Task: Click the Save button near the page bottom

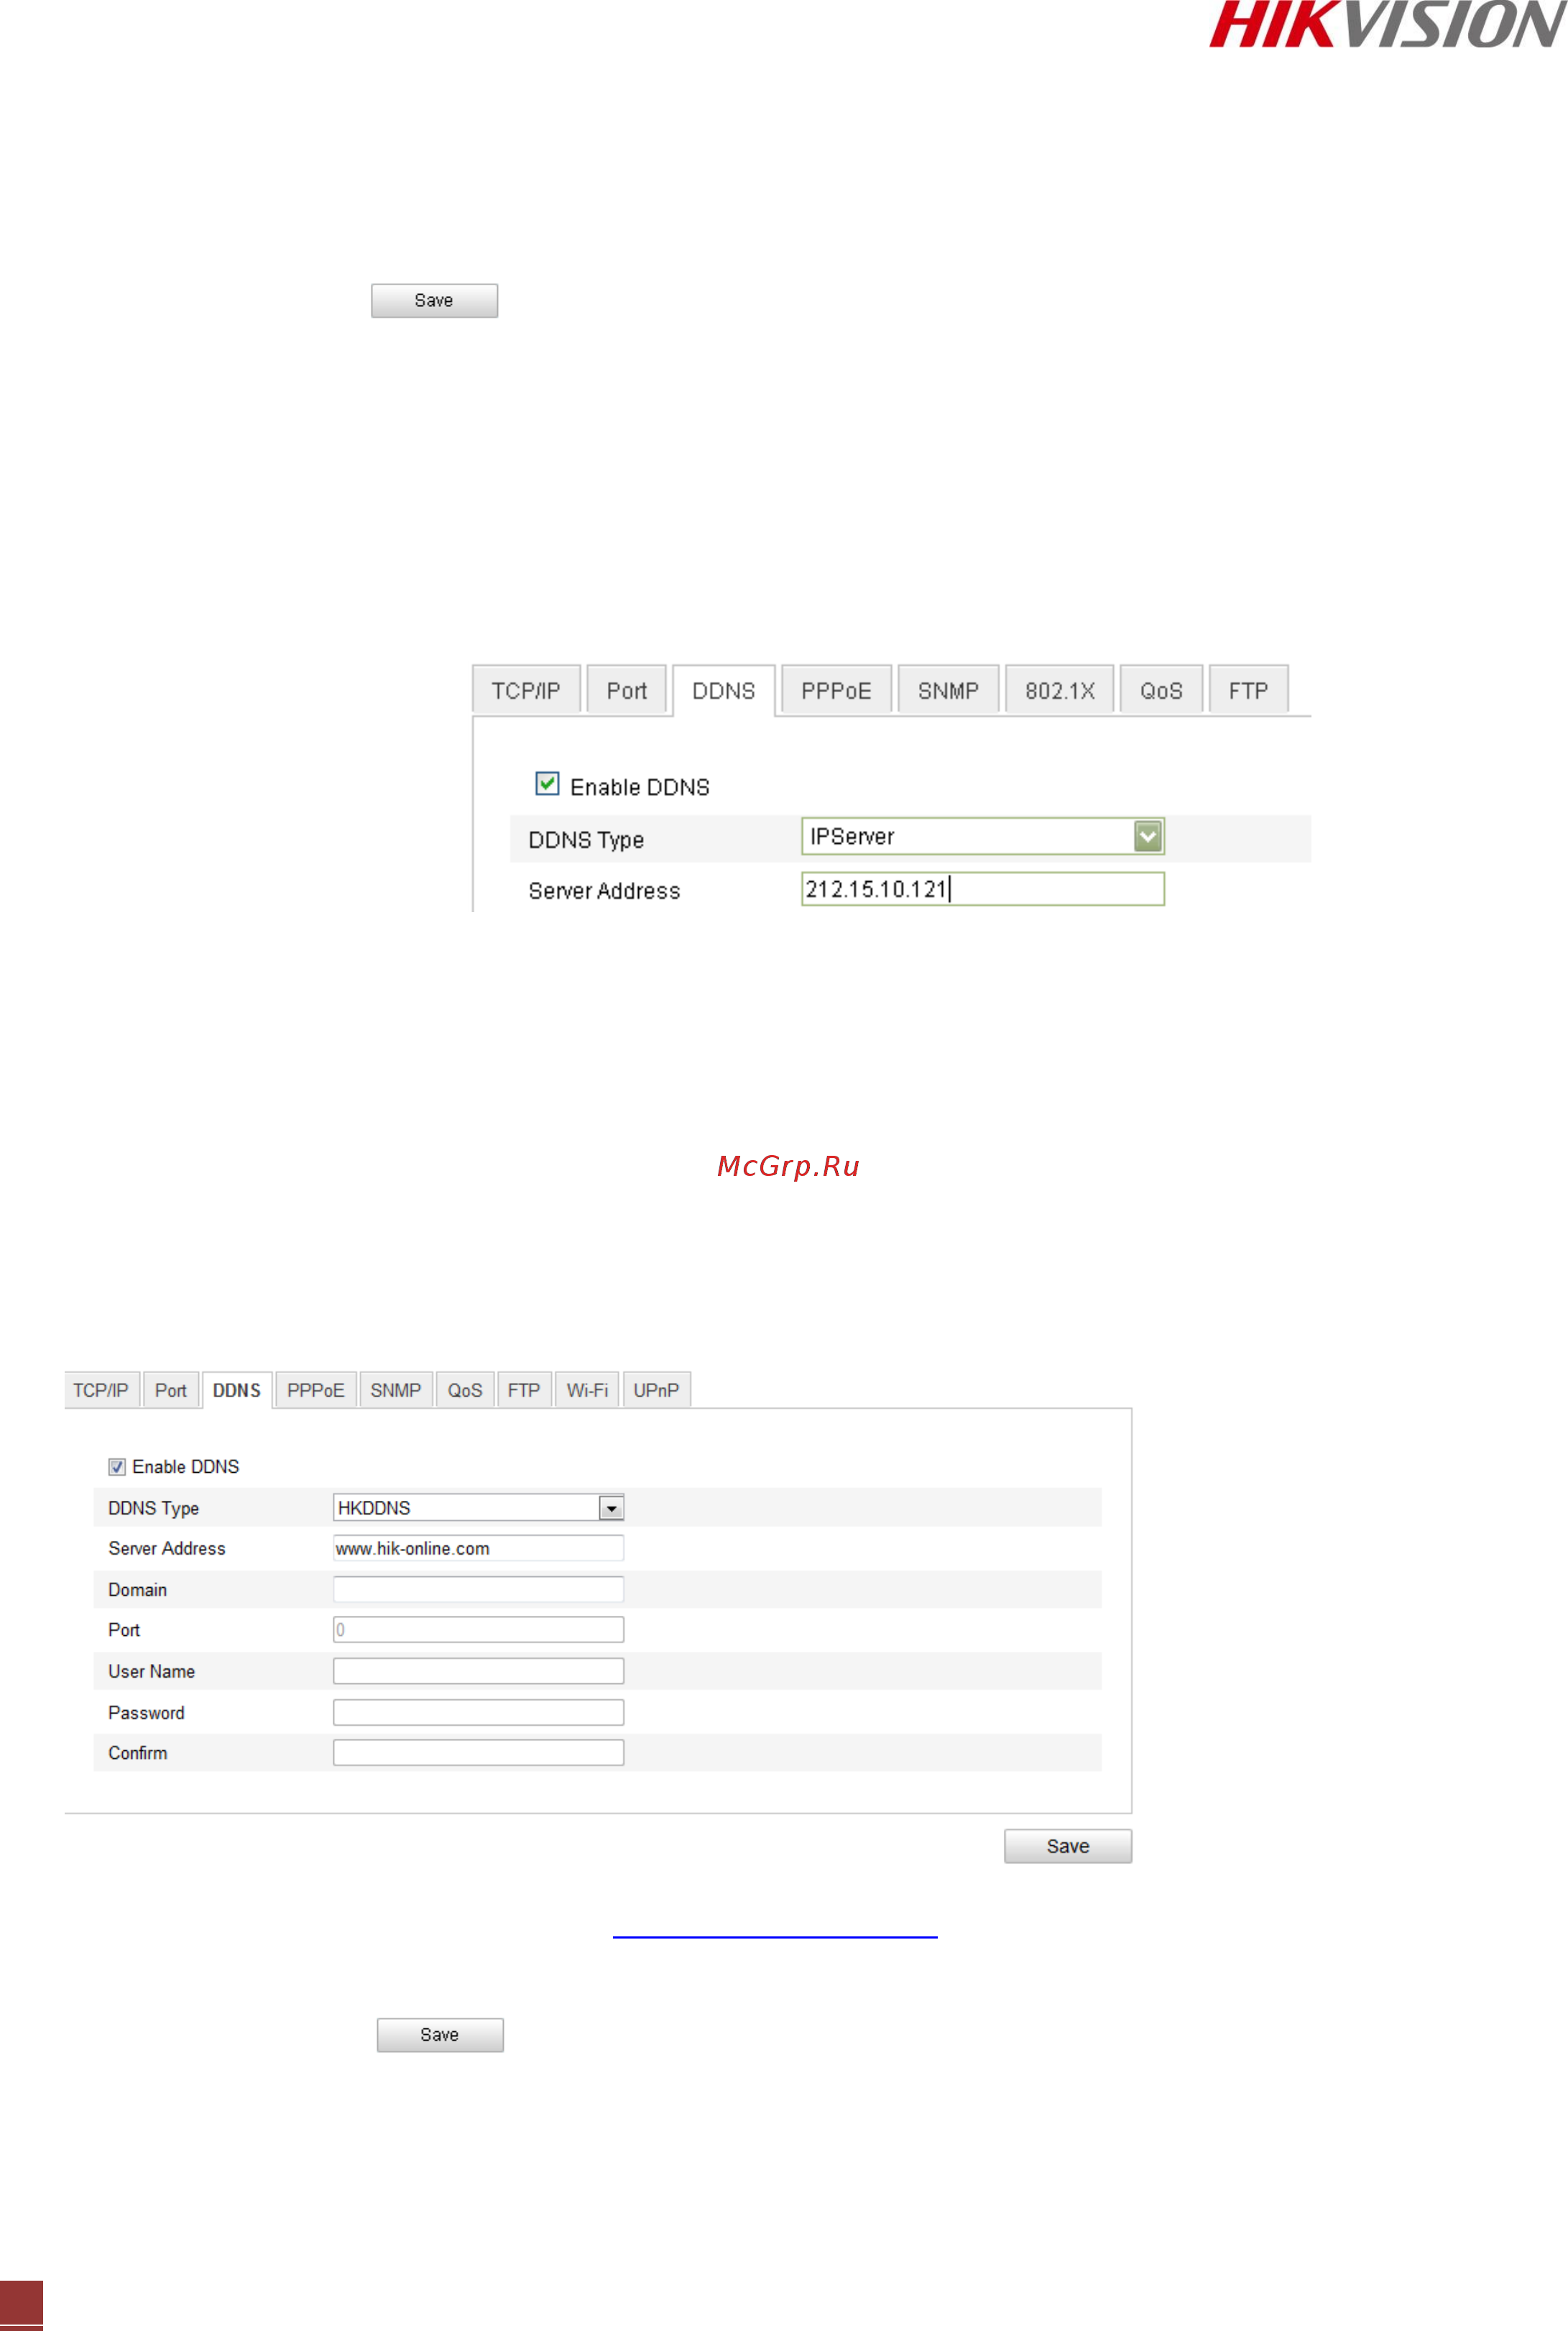Action: 440,2034
